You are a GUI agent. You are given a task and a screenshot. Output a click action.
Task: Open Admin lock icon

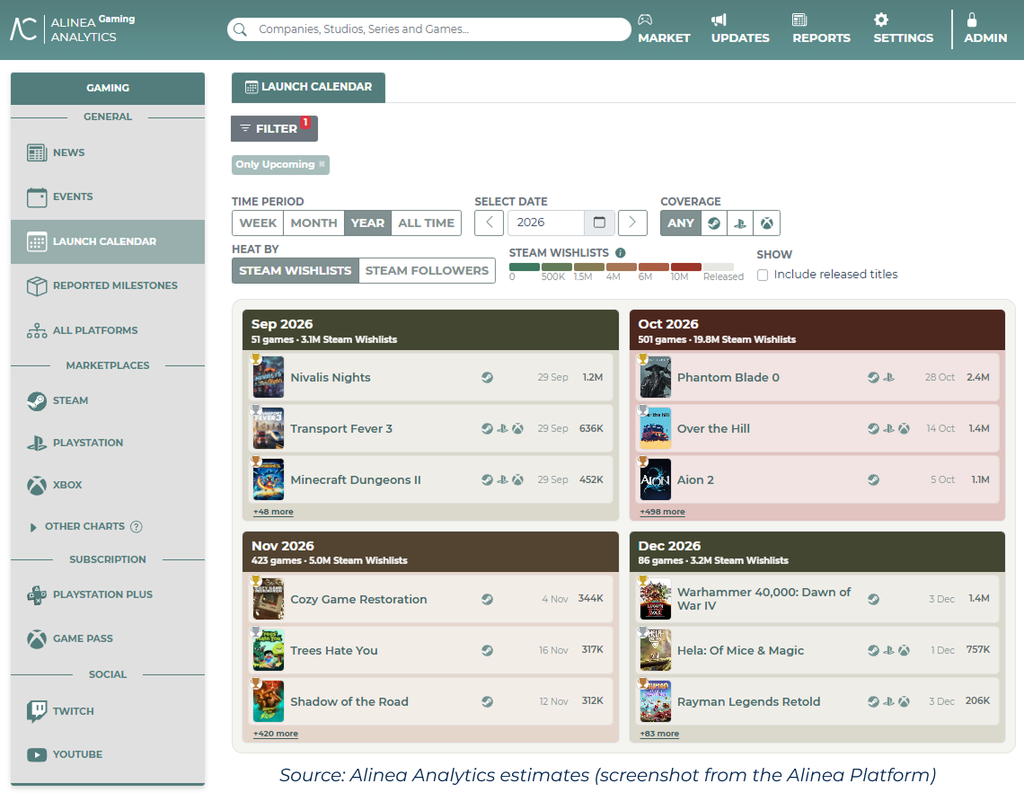click(972, 19)
